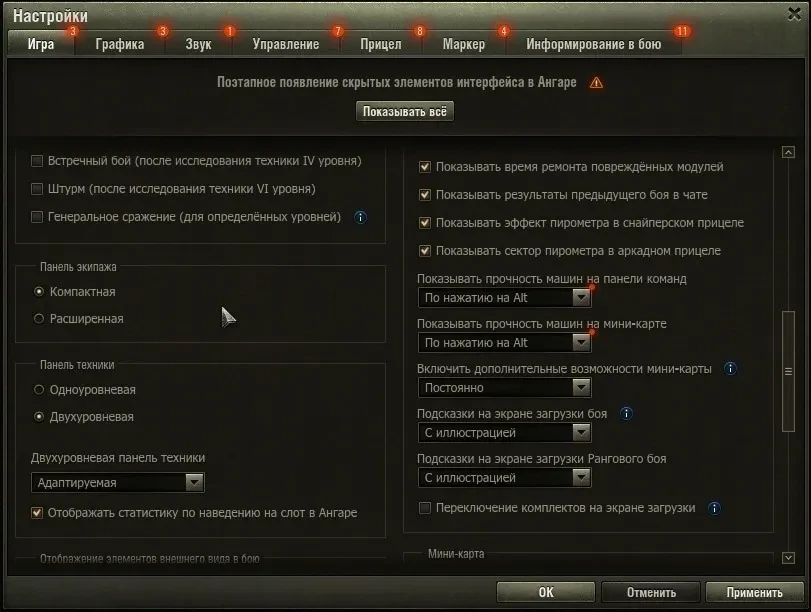Toggle Отображать статистику по наведению на слот
This screenshot has width=811, height=612.
[37, 513]
